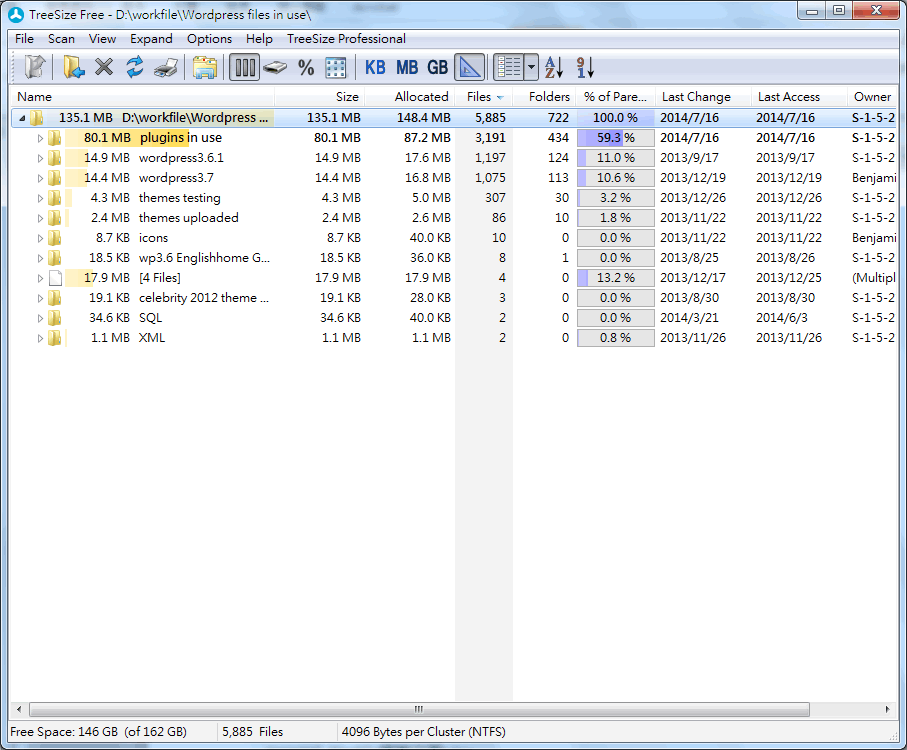Select the celebrity 2012 theme folder
The image size is (907, 750).
tap(454, 298)
